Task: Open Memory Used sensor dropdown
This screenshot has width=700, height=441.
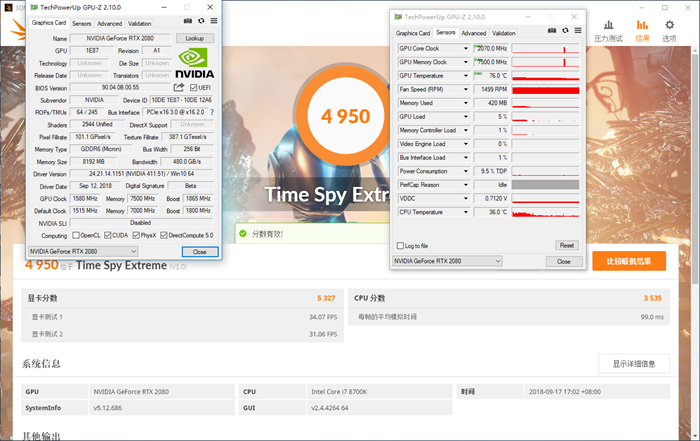Action: 465,103
